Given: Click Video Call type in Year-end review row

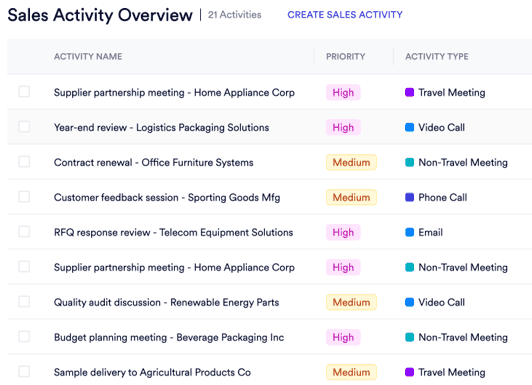Looking at the screenshot, I should [x=441, y=128].
